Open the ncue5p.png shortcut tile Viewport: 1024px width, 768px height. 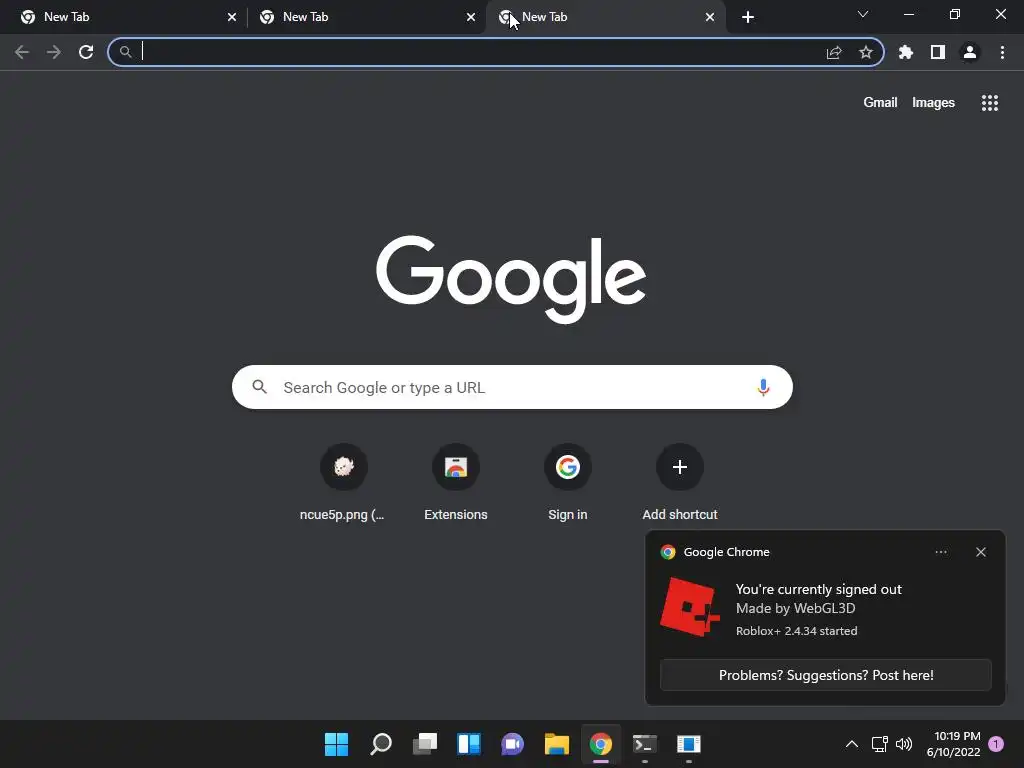point(344,483)
